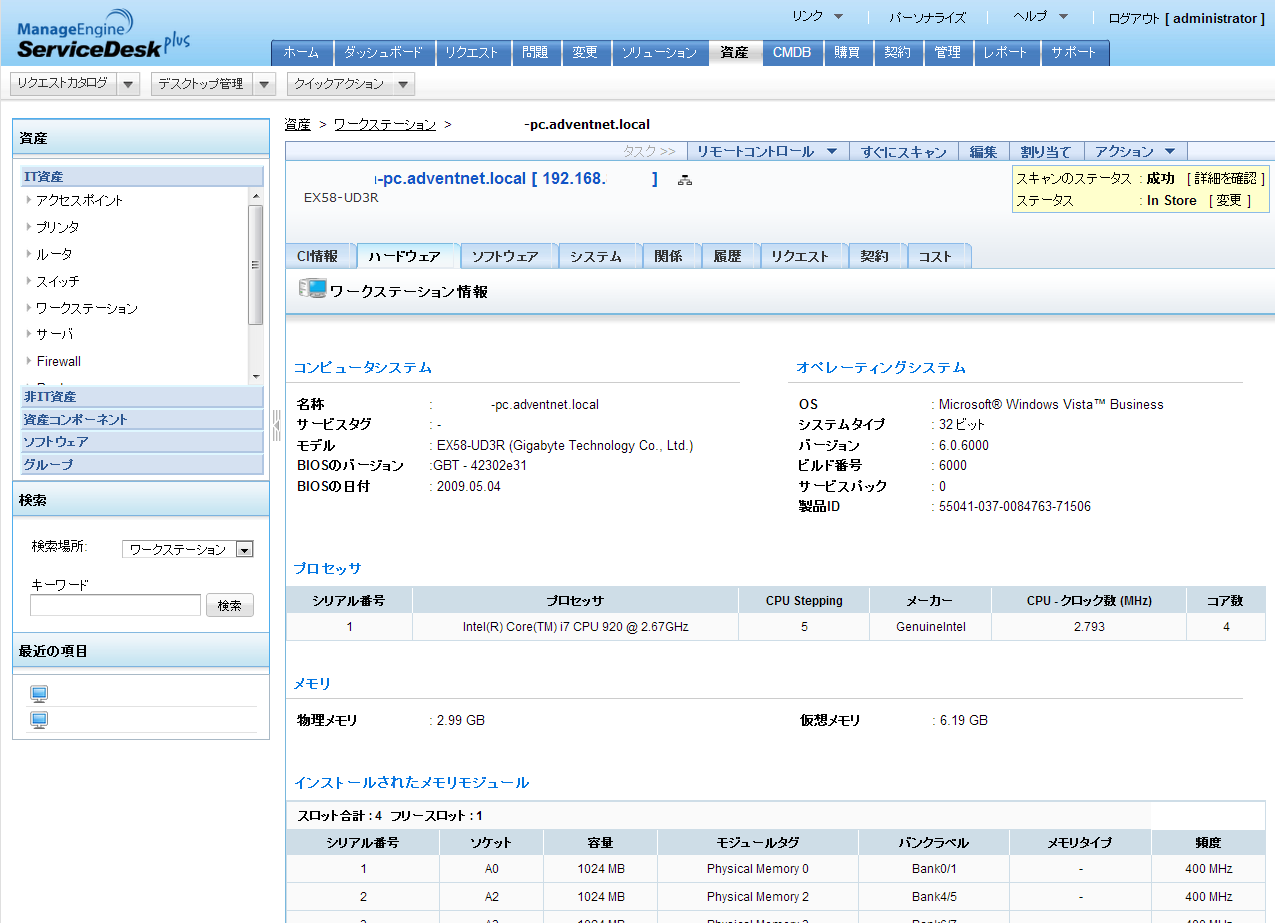Click the 詳細を確認 scan status link
The width and height of the screenshot is (1275, 923).
[x=1225, y=178]
